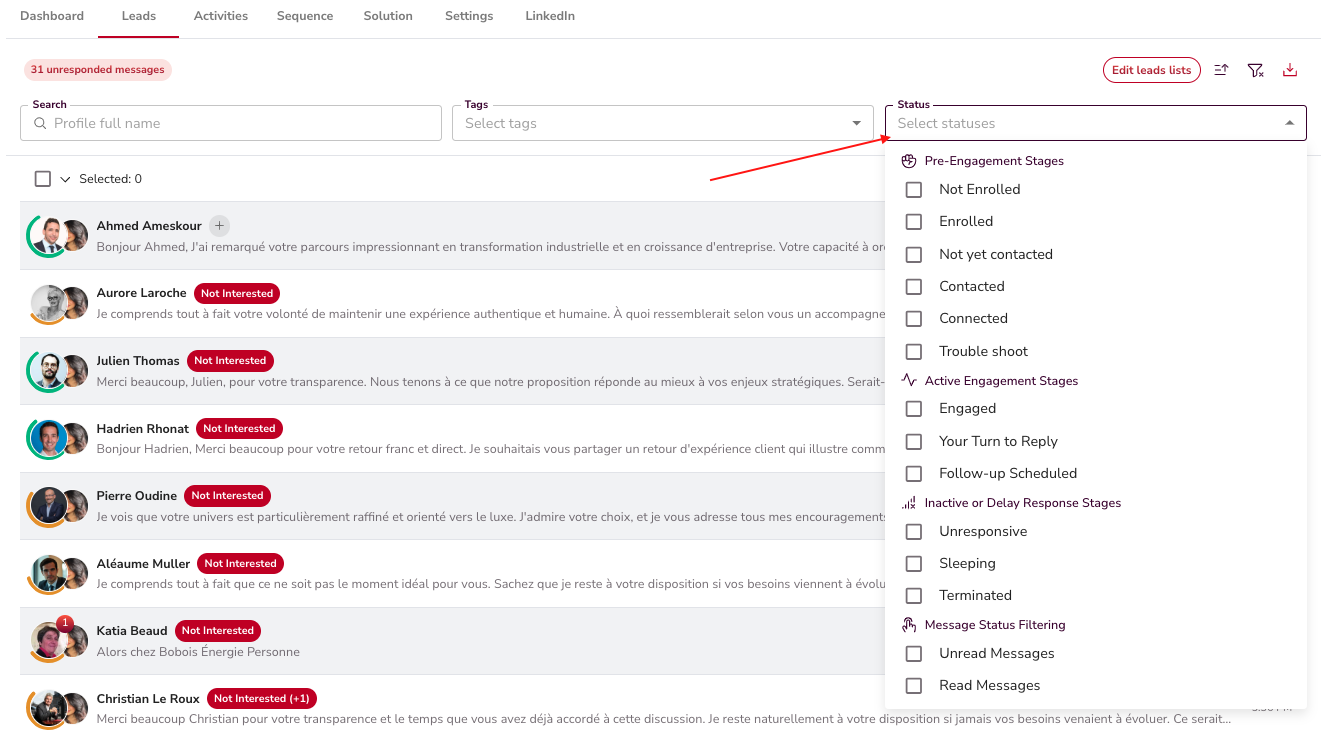Switch to the Activities tab

pyautogui.click(x=221, y=16)
